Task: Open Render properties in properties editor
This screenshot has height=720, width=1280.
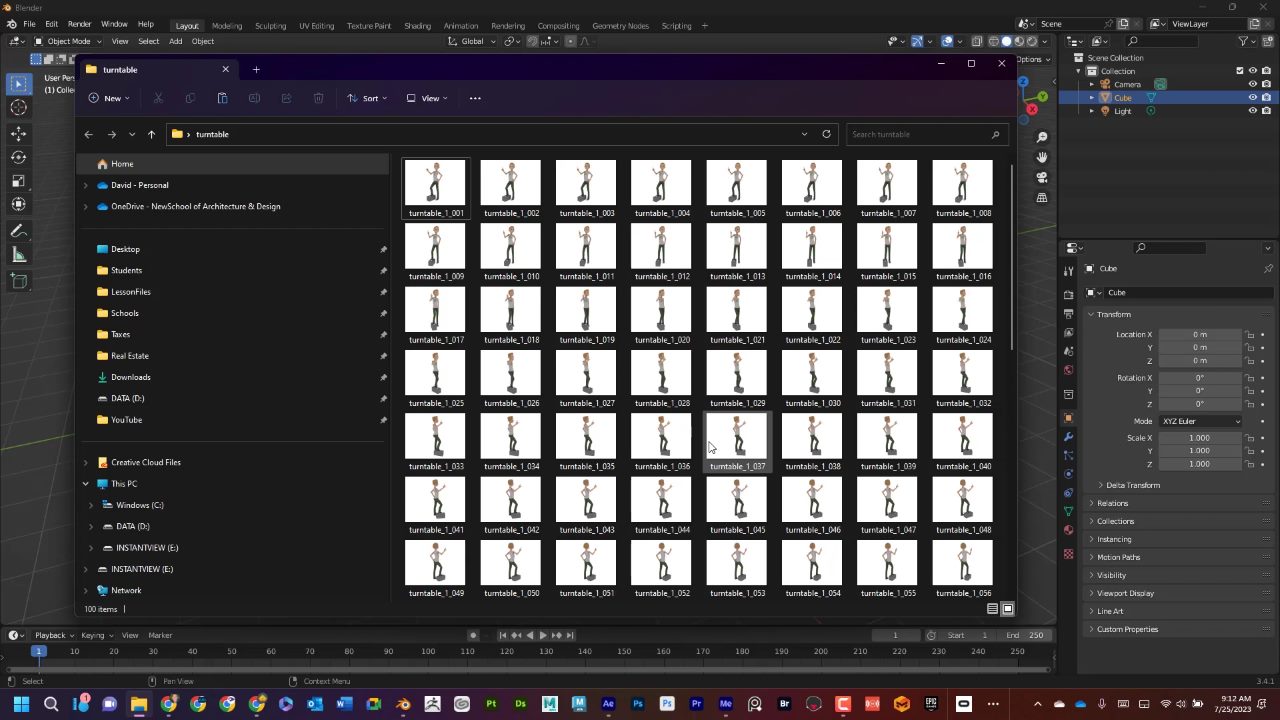Action: pyautogui.click(x=1069, y=294)
